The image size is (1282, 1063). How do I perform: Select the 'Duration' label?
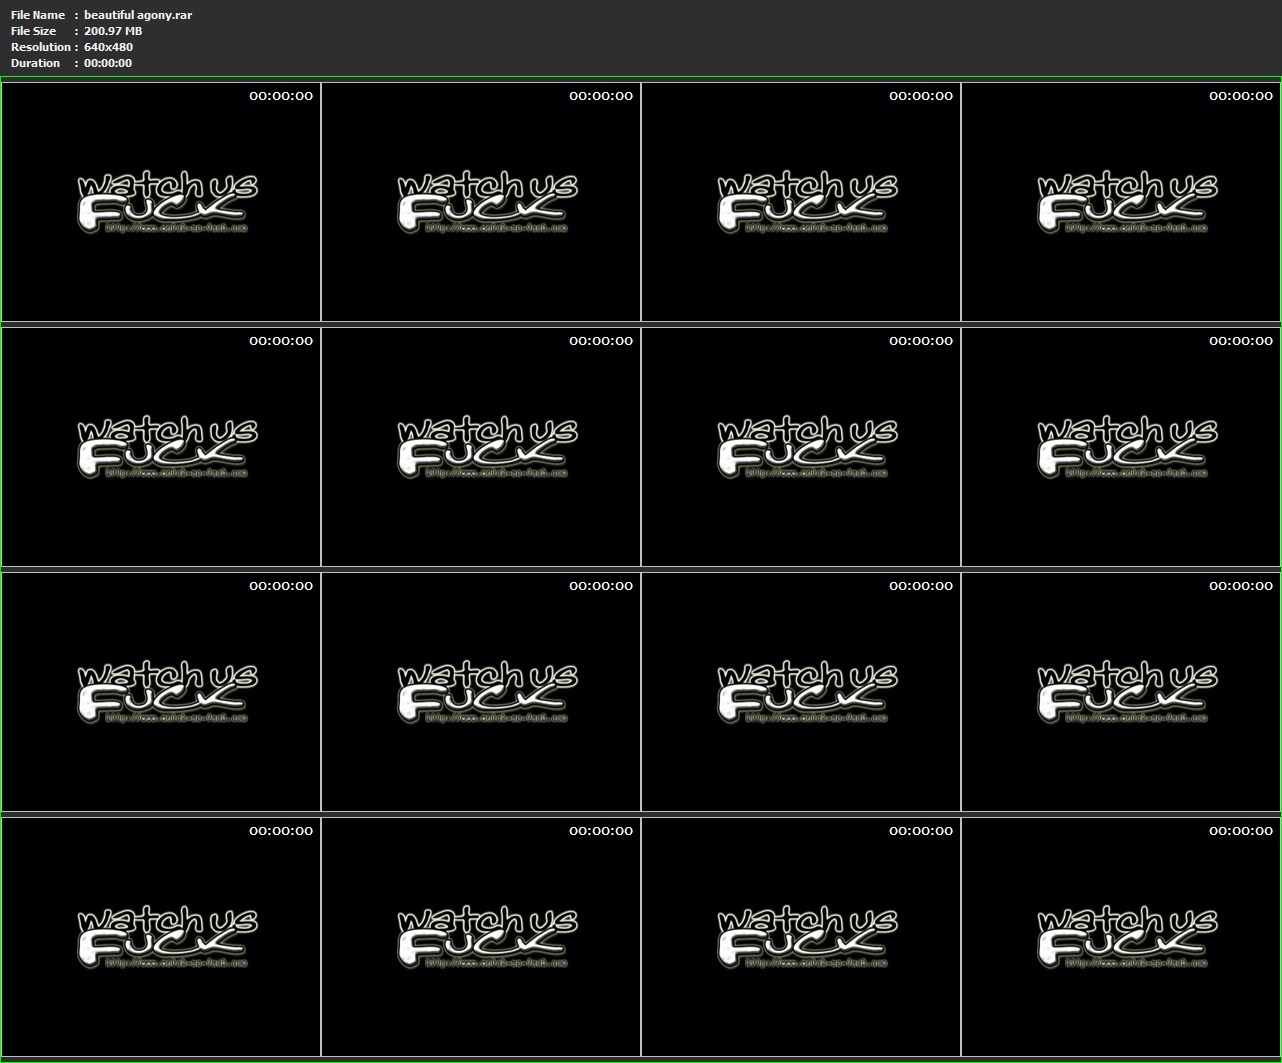(x=36, y=63)
